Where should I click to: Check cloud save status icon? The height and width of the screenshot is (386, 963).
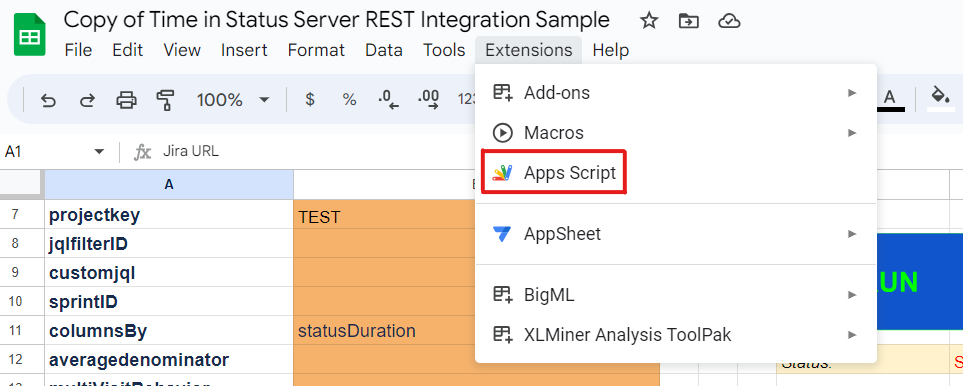(728, 21)
